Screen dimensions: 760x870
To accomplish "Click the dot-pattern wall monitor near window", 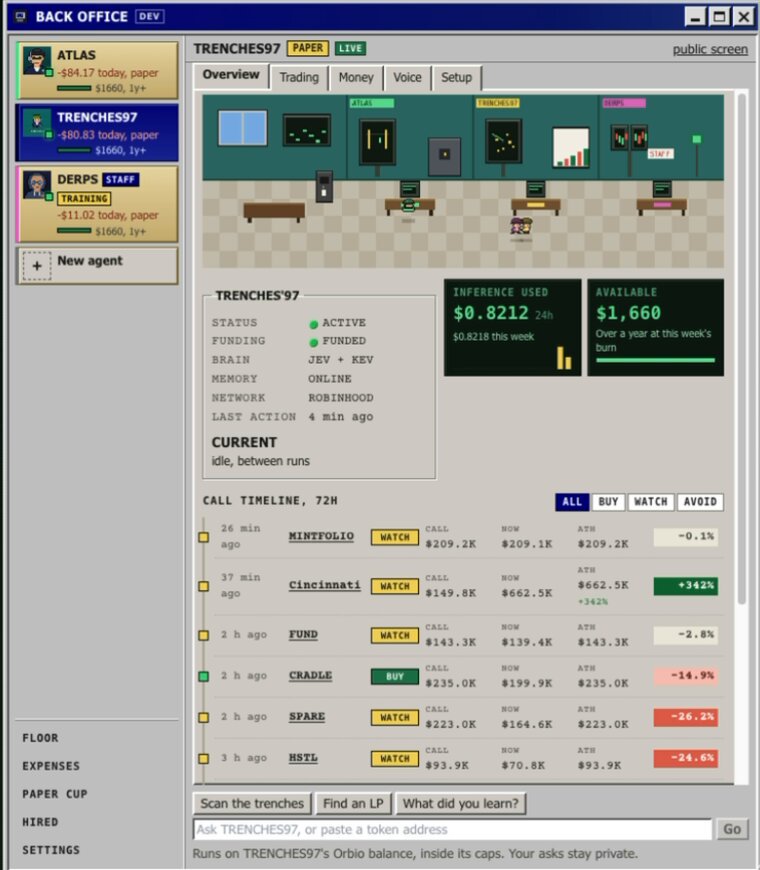I will pos(307,131).
